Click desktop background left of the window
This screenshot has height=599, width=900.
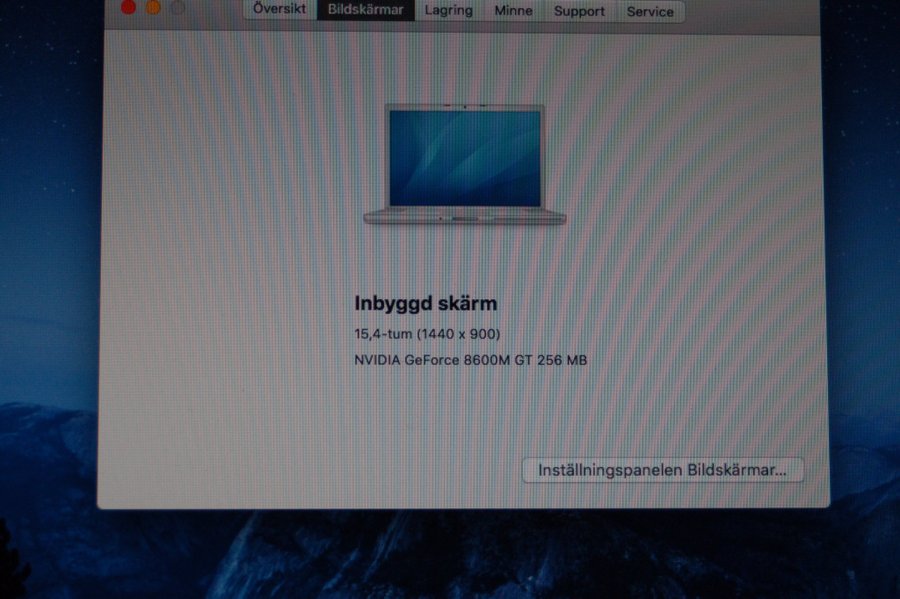tap(48, 250)
